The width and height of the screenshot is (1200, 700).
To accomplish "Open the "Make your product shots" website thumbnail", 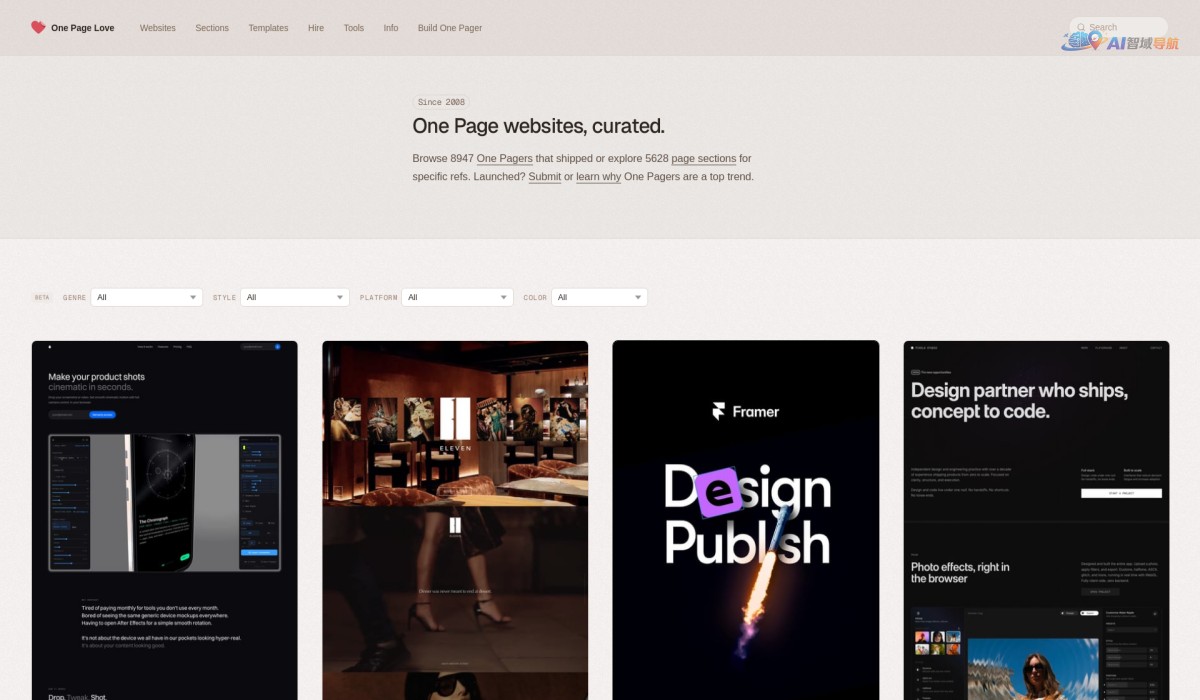I will point(165,520).
